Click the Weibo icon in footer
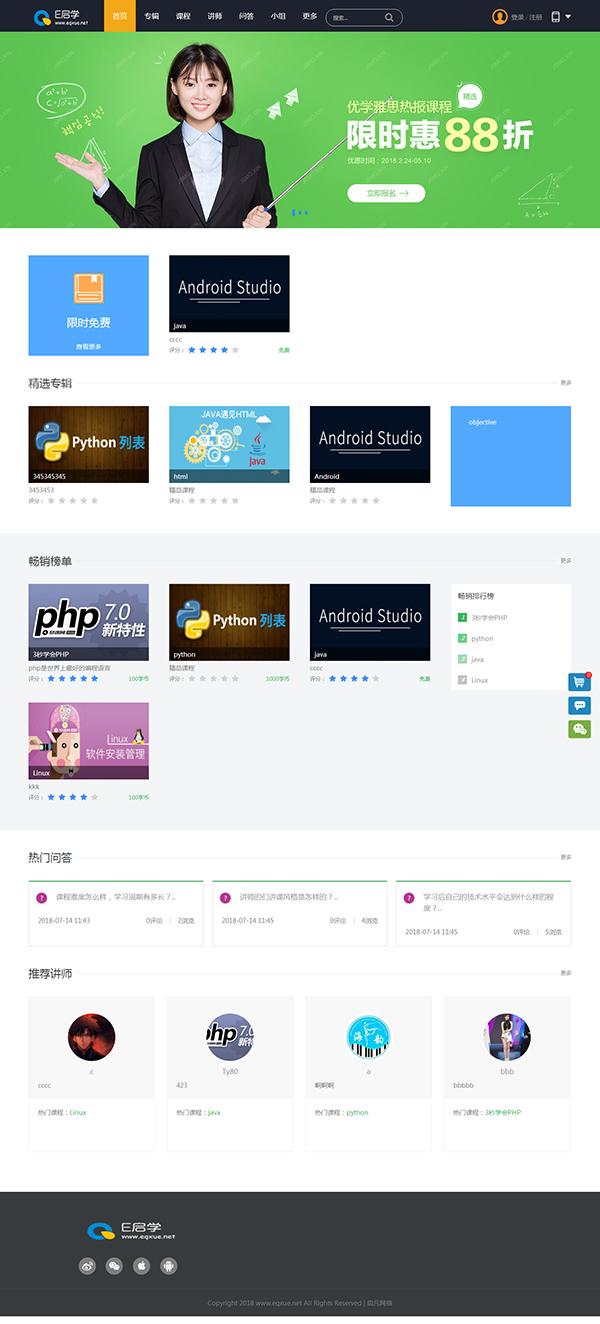Image resolution: width=600 pixels, height=1324 pixels. click(87, 1266)
